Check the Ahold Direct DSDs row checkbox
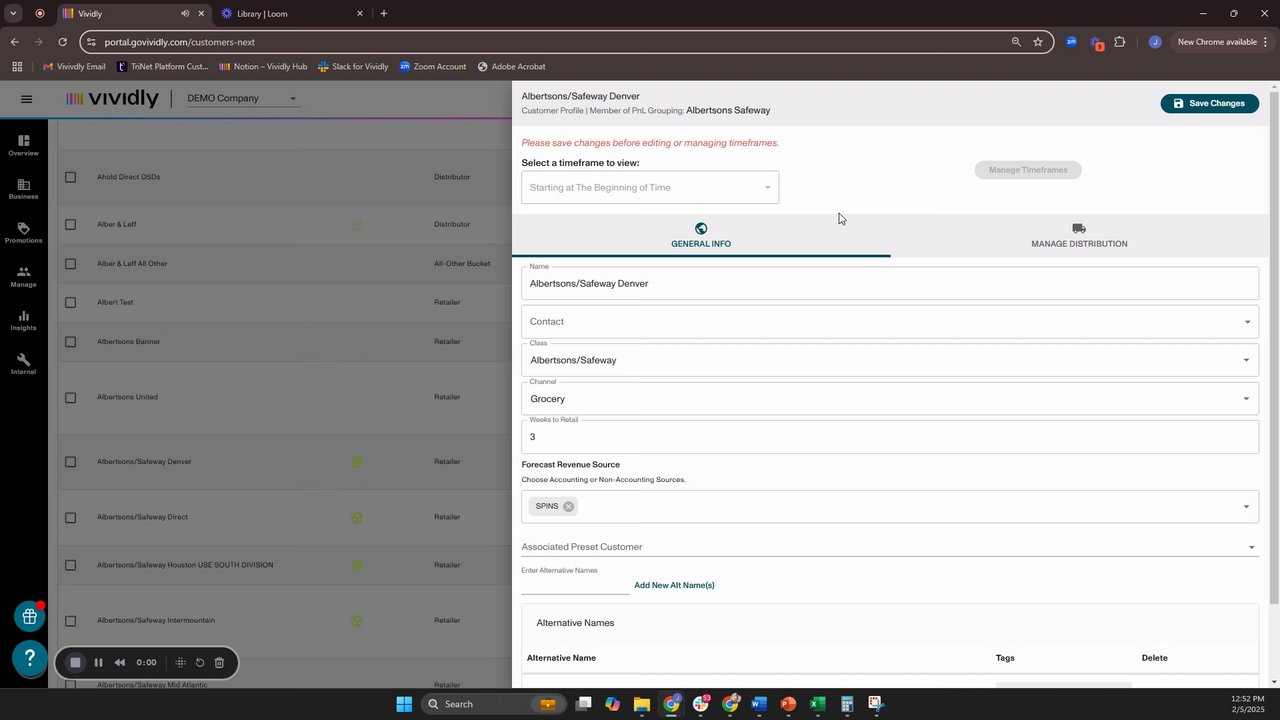1280x720 pixels. tap(70, 177)
